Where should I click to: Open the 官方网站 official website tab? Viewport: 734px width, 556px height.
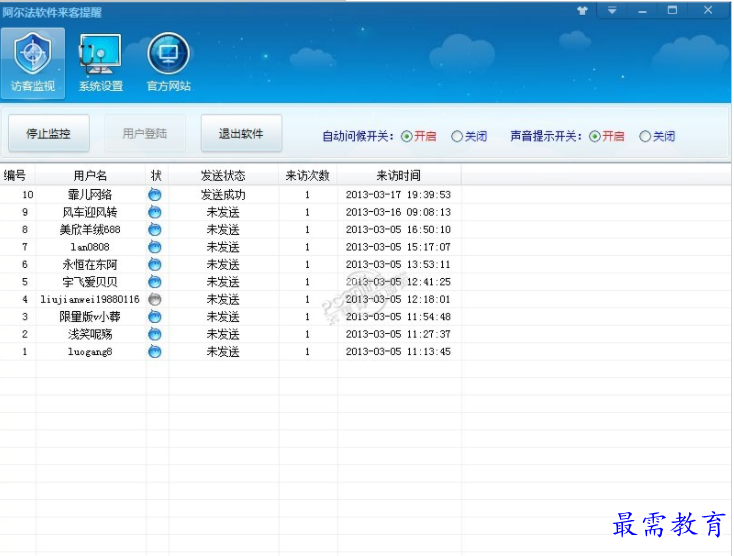coord(169,63)
